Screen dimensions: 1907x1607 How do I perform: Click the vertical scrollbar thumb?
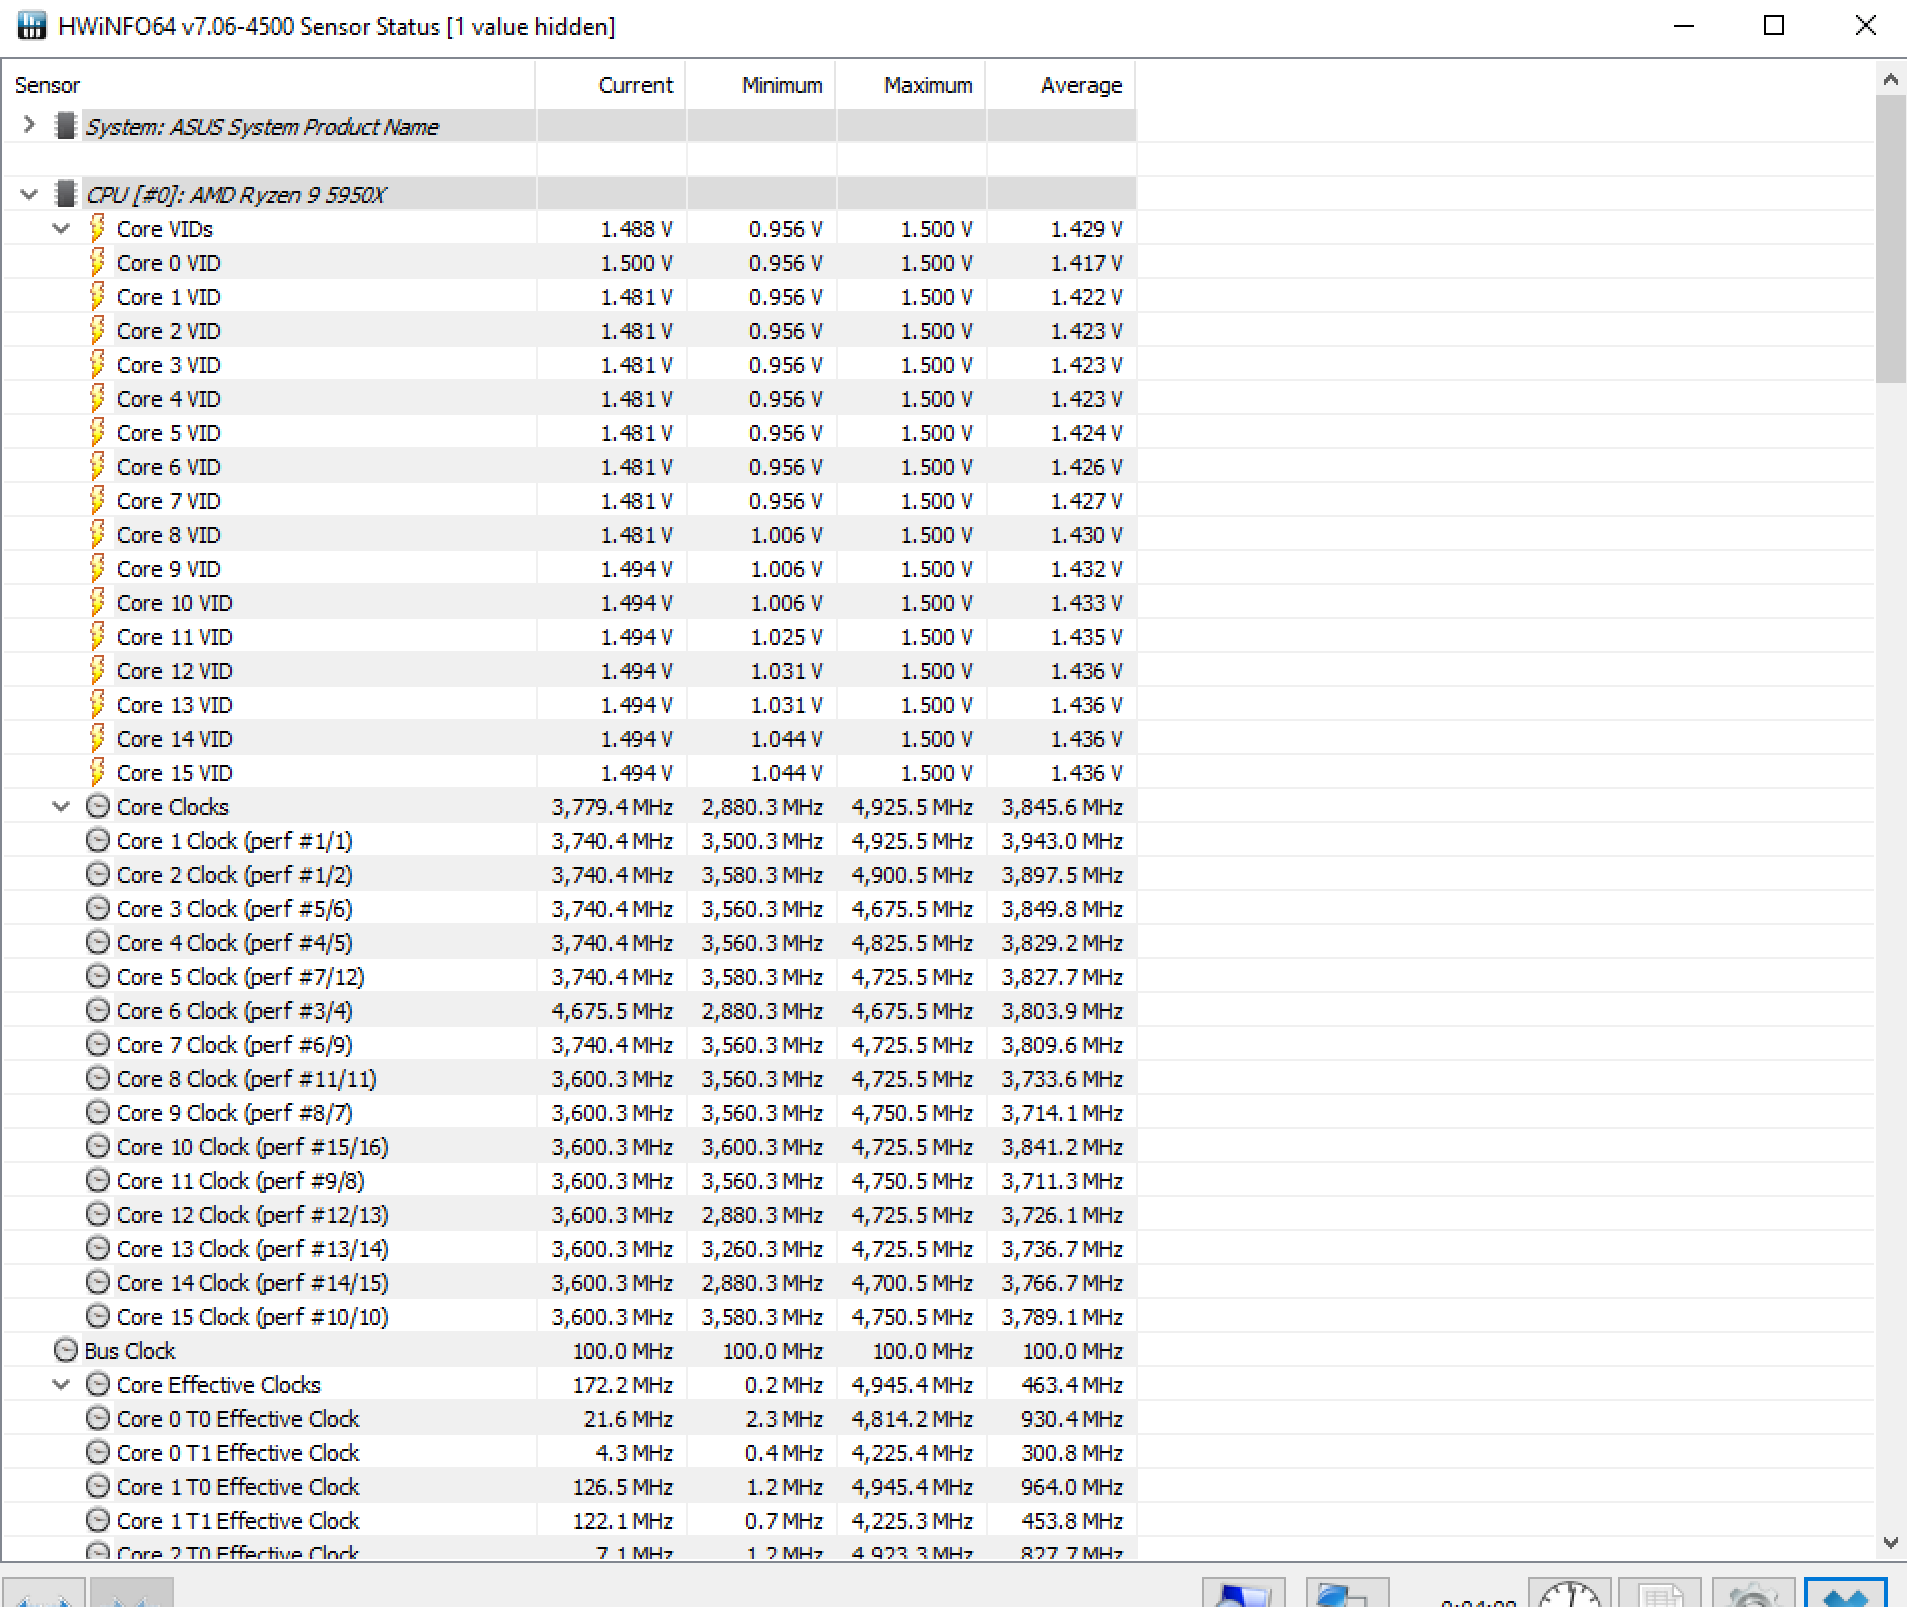pos(1890,239)
